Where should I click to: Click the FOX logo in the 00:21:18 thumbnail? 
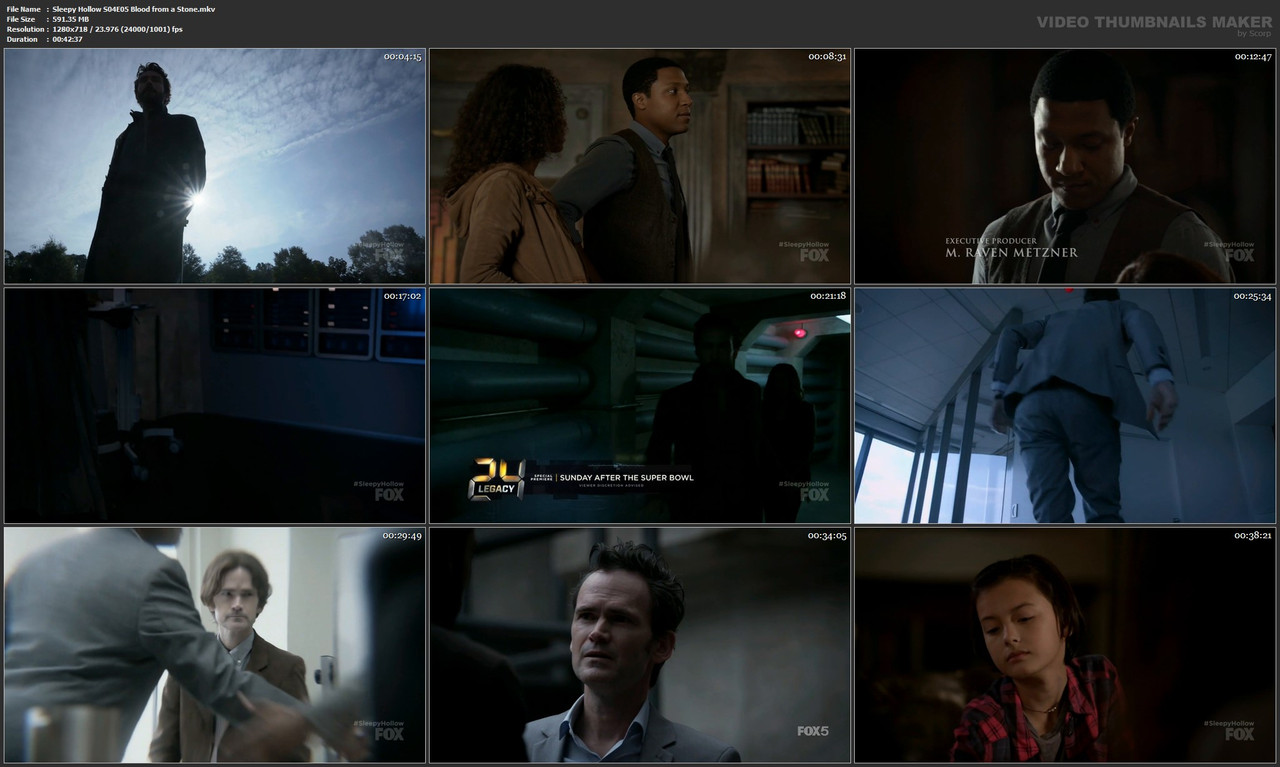click(x=814, y=494)
